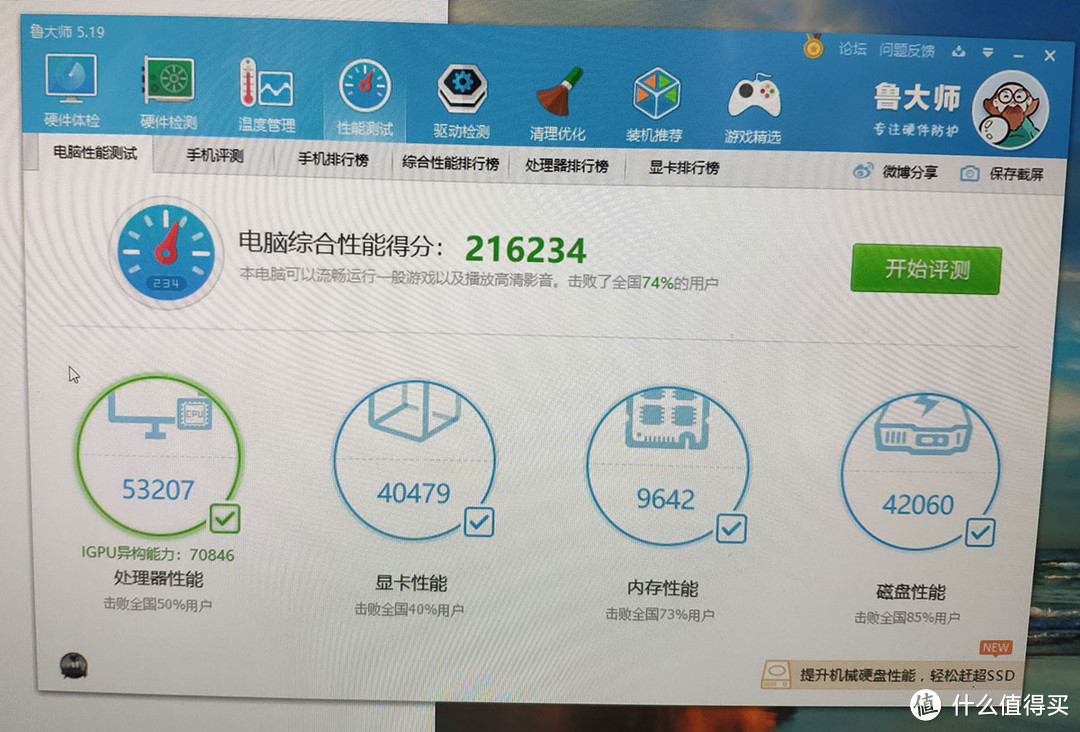Click the hard disk icon in bottom banner
The height and width of the screenshot is (732, 1080).
click(x=777, y=674)
